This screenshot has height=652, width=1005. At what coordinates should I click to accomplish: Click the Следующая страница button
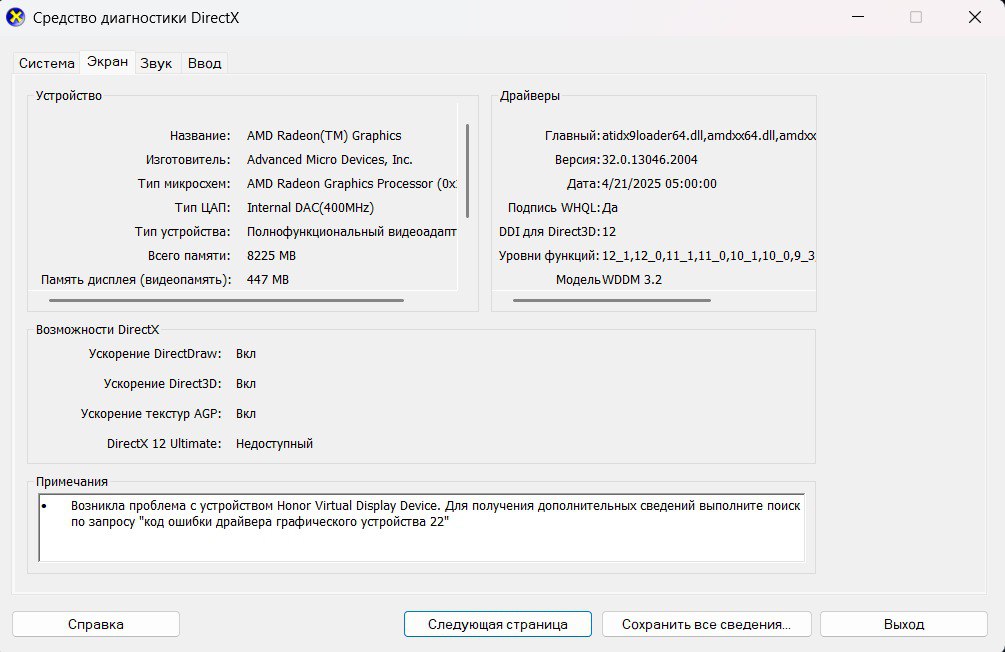pos(497,624)
